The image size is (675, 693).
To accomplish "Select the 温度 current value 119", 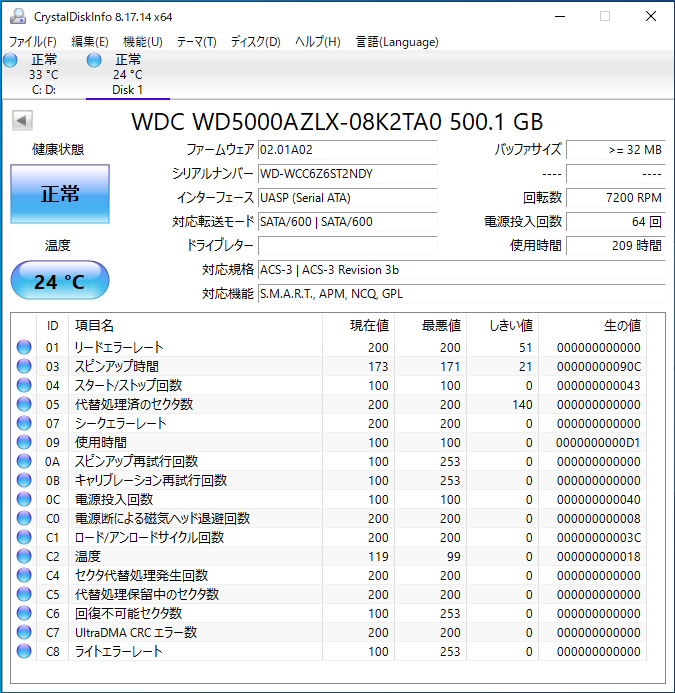I will click(x=378, y=556).
